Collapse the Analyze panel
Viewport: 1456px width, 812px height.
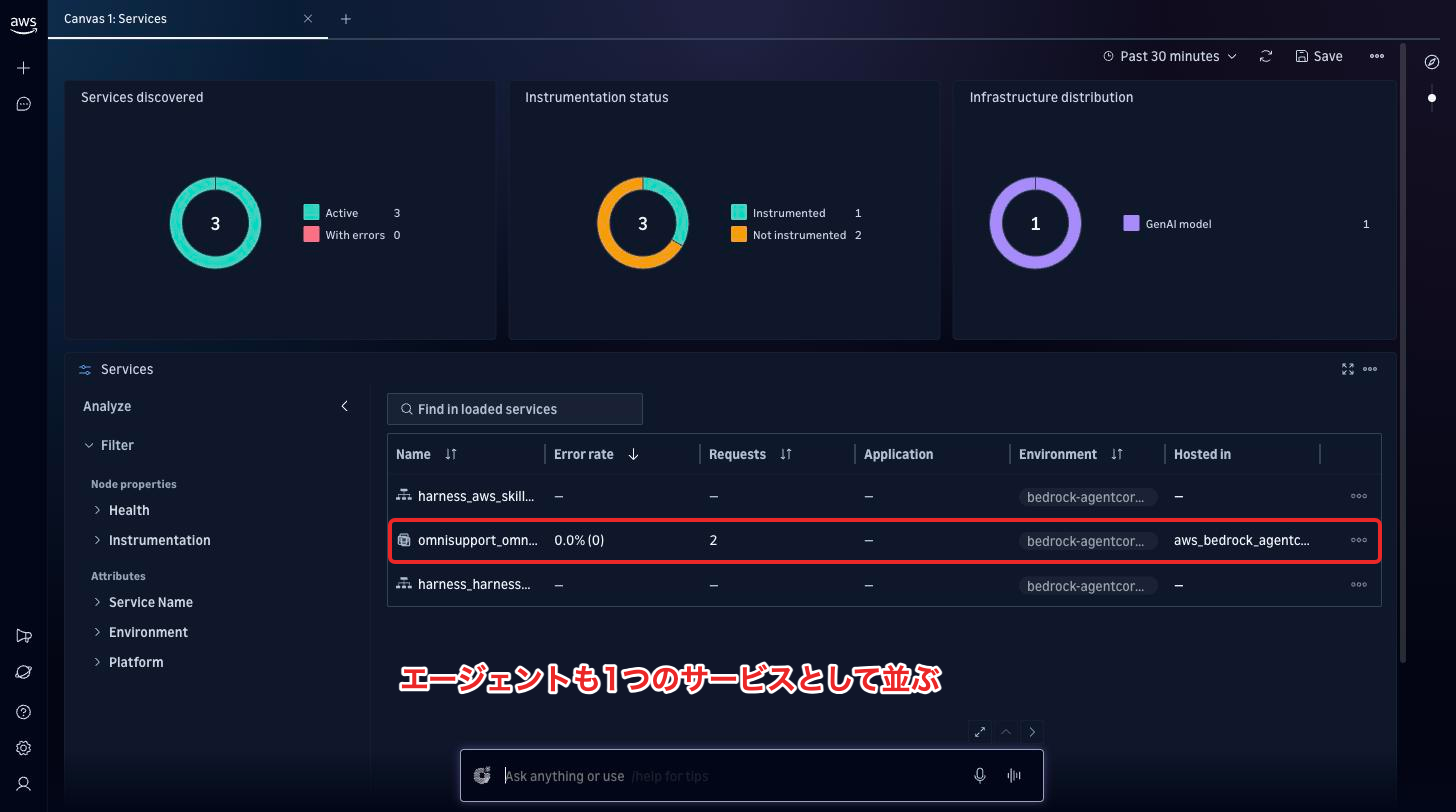click(345, 406)
